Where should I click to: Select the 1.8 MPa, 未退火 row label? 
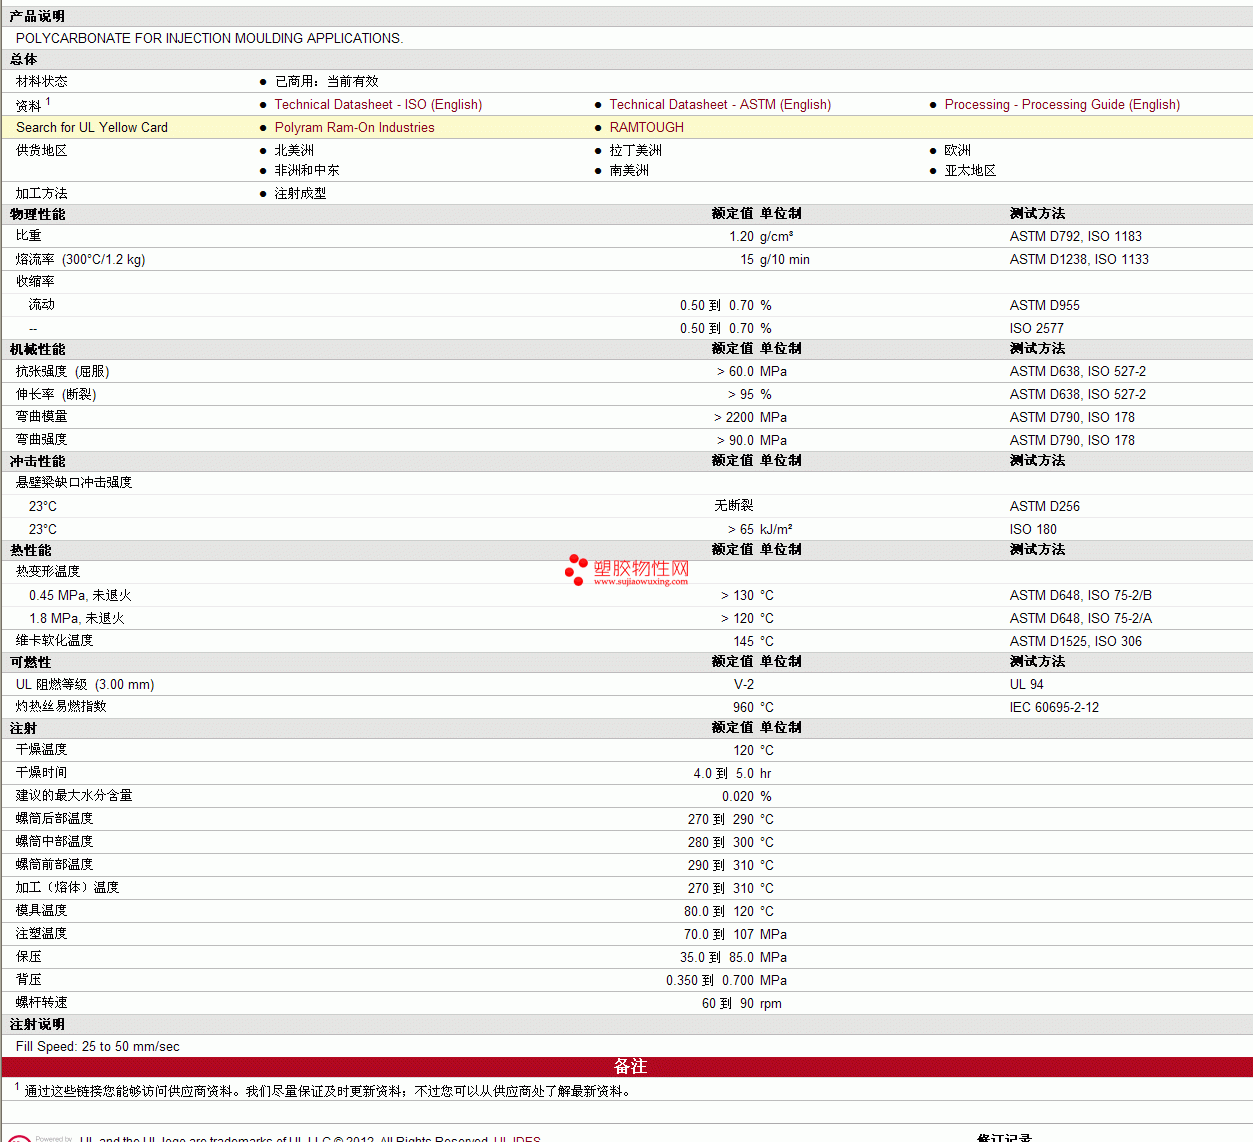[77, 618]
